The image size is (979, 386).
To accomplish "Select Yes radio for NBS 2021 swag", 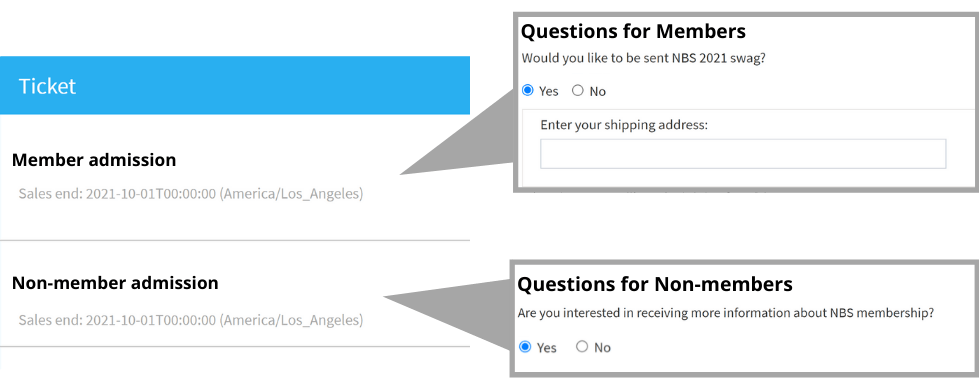I will [x=528, y=91].
